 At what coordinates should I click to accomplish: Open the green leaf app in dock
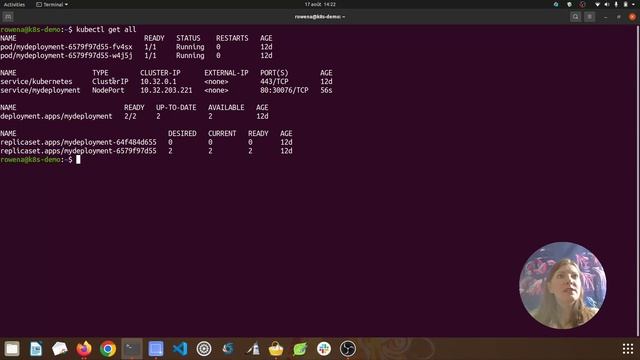(300, 349)
